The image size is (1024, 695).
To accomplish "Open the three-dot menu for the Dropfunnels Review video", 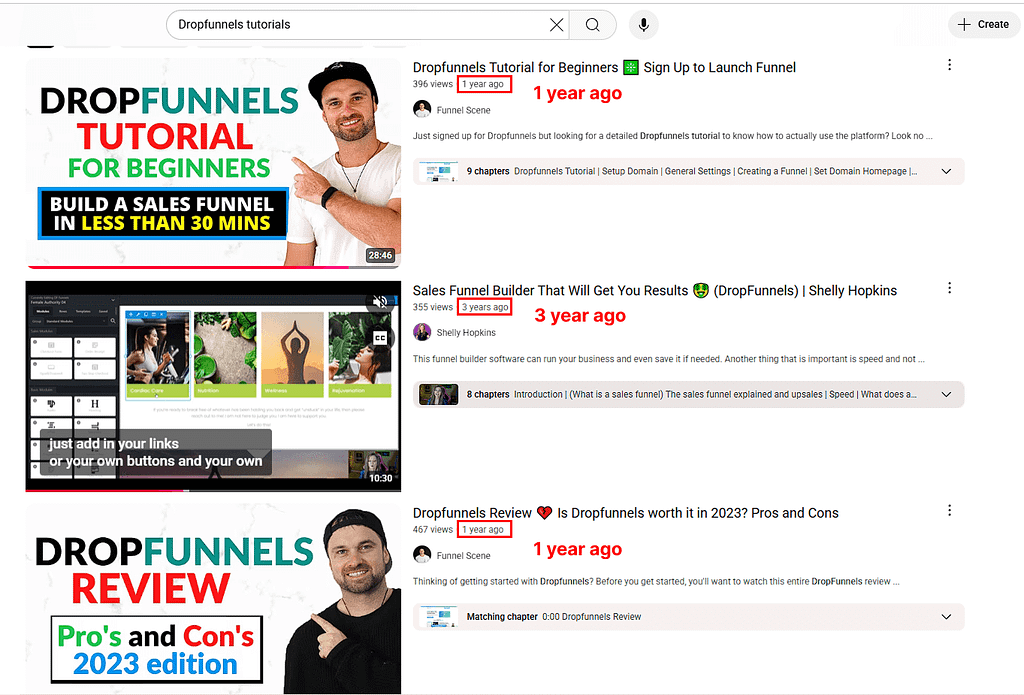I will (950, 510).
